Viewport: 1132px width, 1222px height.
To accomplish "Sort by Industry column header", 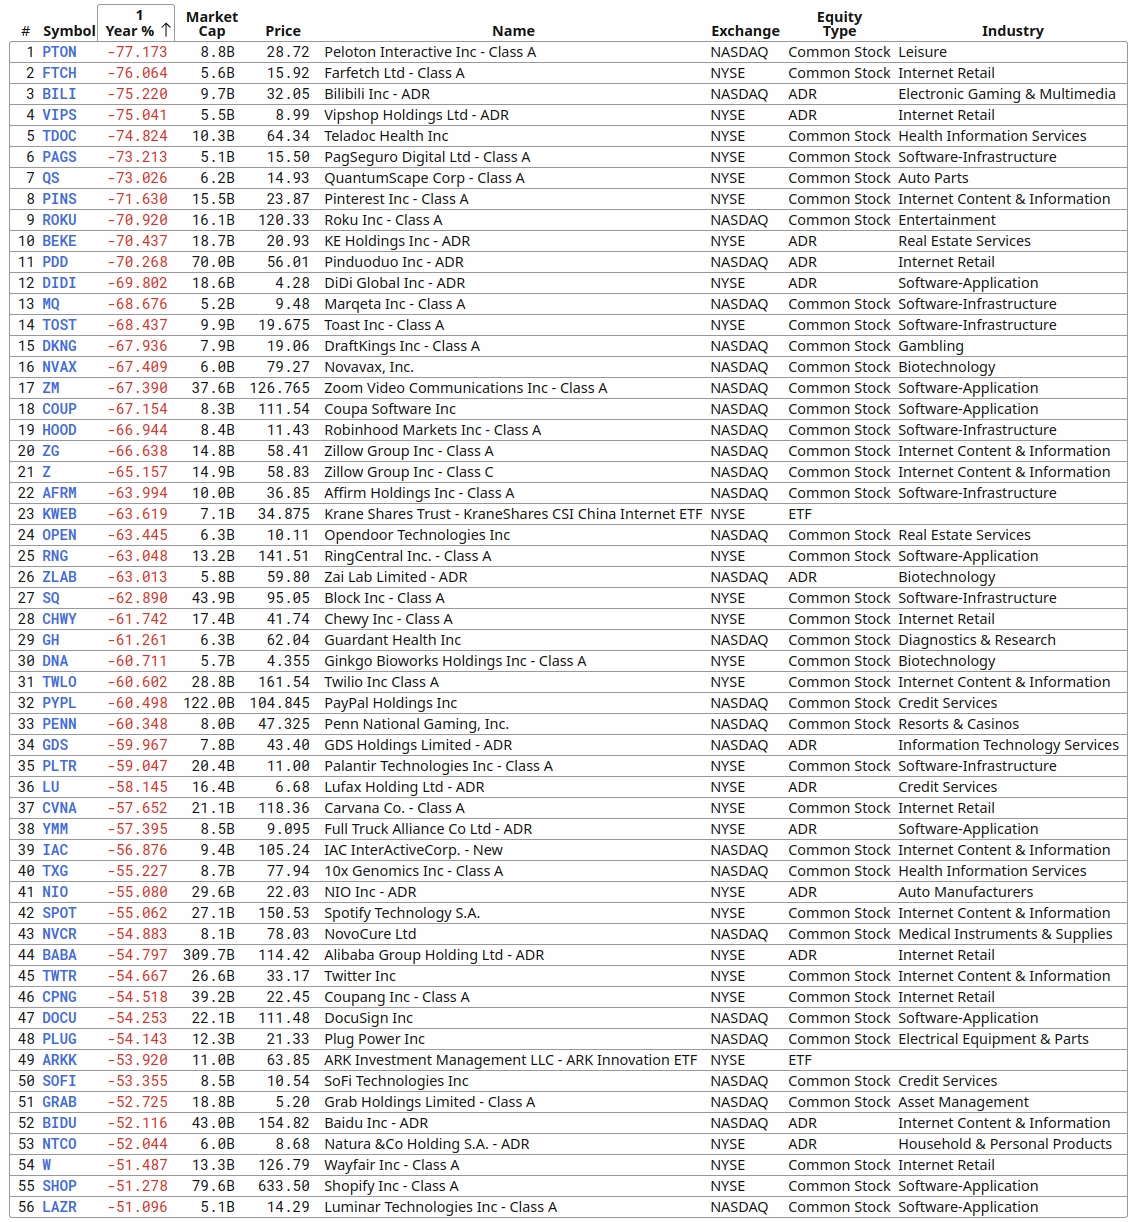I will coord(1012,31).
